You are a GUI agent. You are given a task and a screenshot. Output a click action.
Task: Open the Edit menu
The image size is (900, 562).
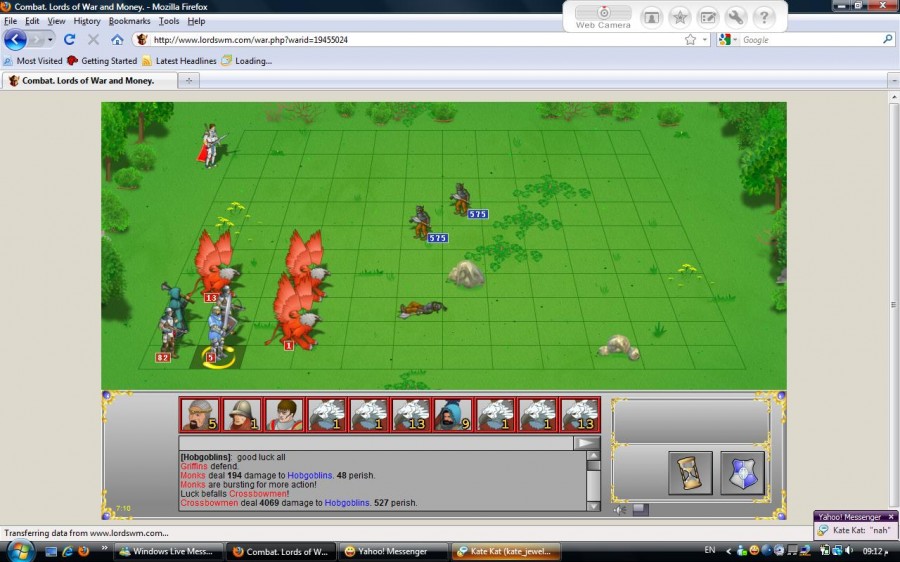(x=32, y=21)
